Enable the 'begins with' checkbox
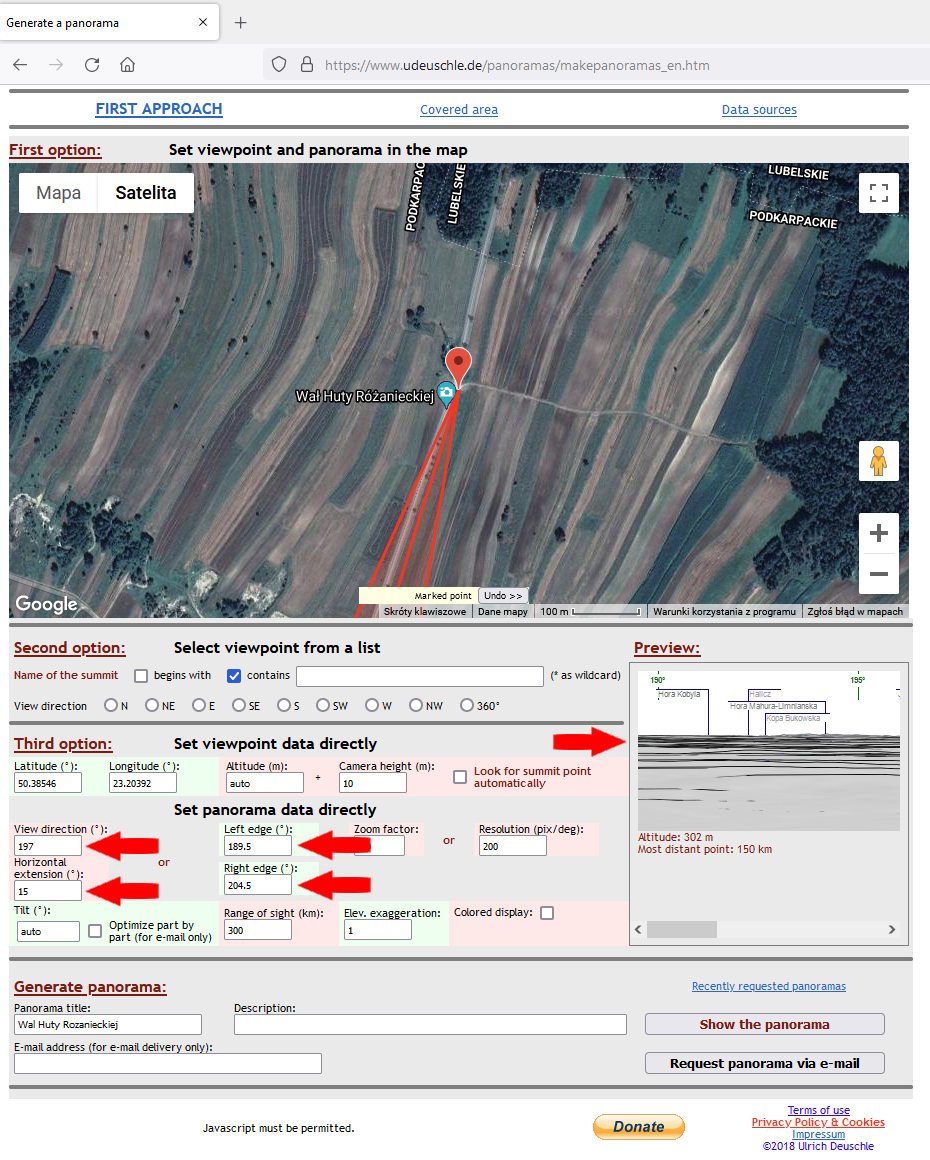The width and height of the screenshot is (930, 1160). click(x=141, y=676)
